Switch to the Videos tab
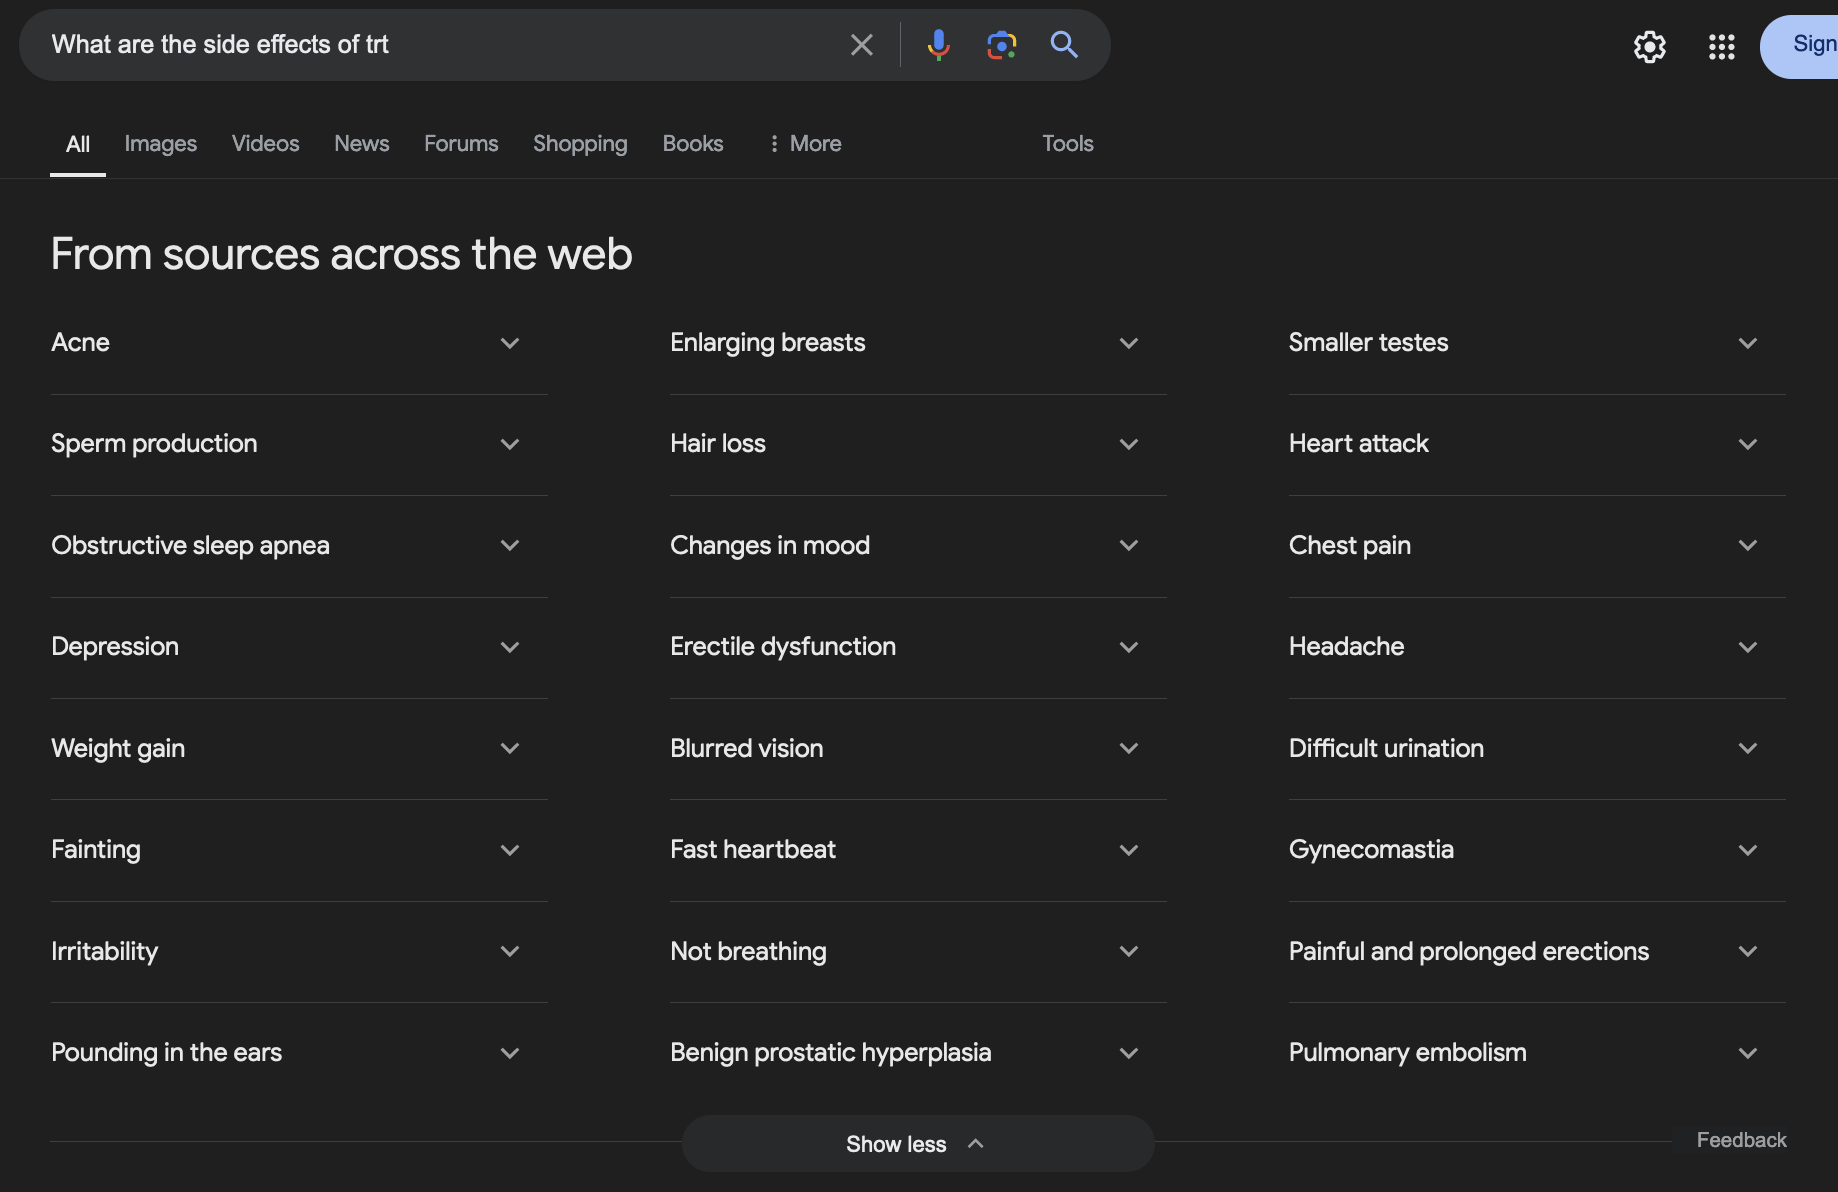1838x1192 pixels. (x=265, y=144)
